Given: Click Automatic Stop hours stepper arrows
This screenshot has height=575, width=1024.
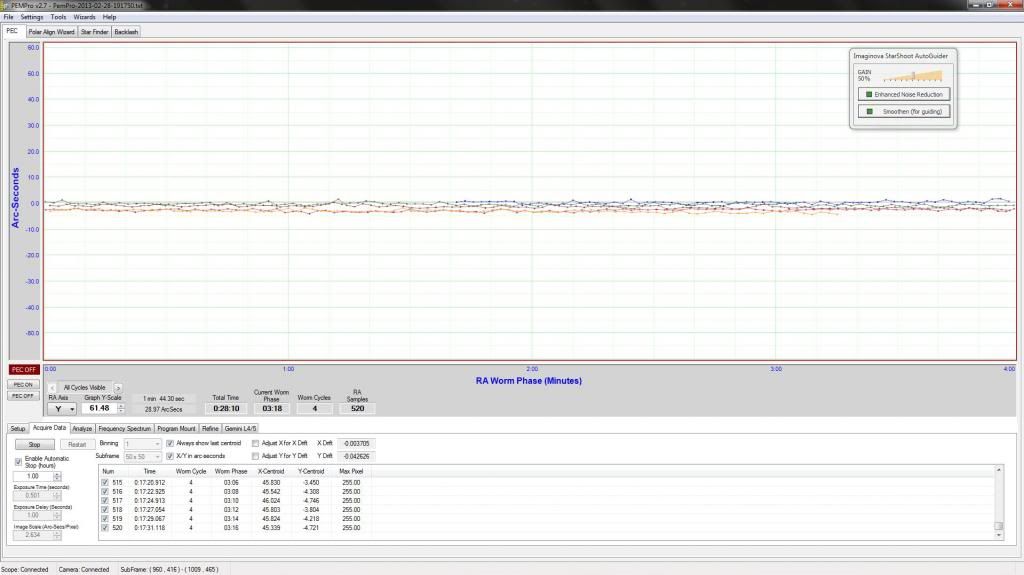Looking at the screenshot, I should 57,476.
